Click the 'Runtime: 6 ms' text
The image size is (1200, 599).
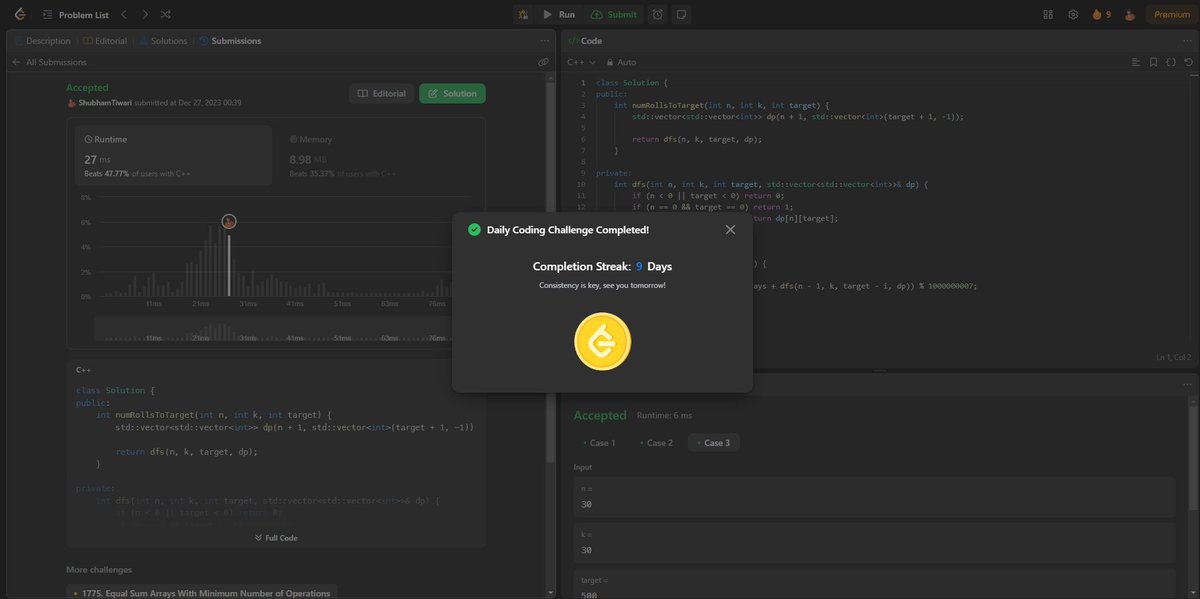point(664,415)
